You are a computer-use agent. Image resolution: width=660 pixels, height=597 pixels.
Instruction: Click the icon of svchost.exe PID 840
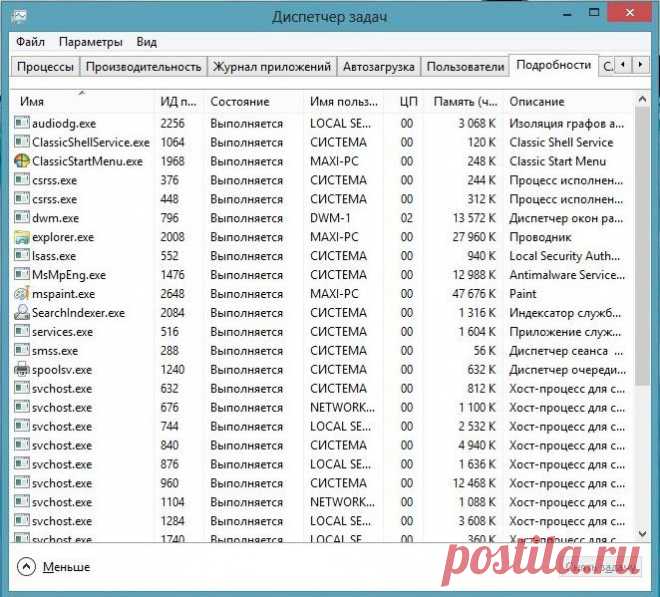21,445
